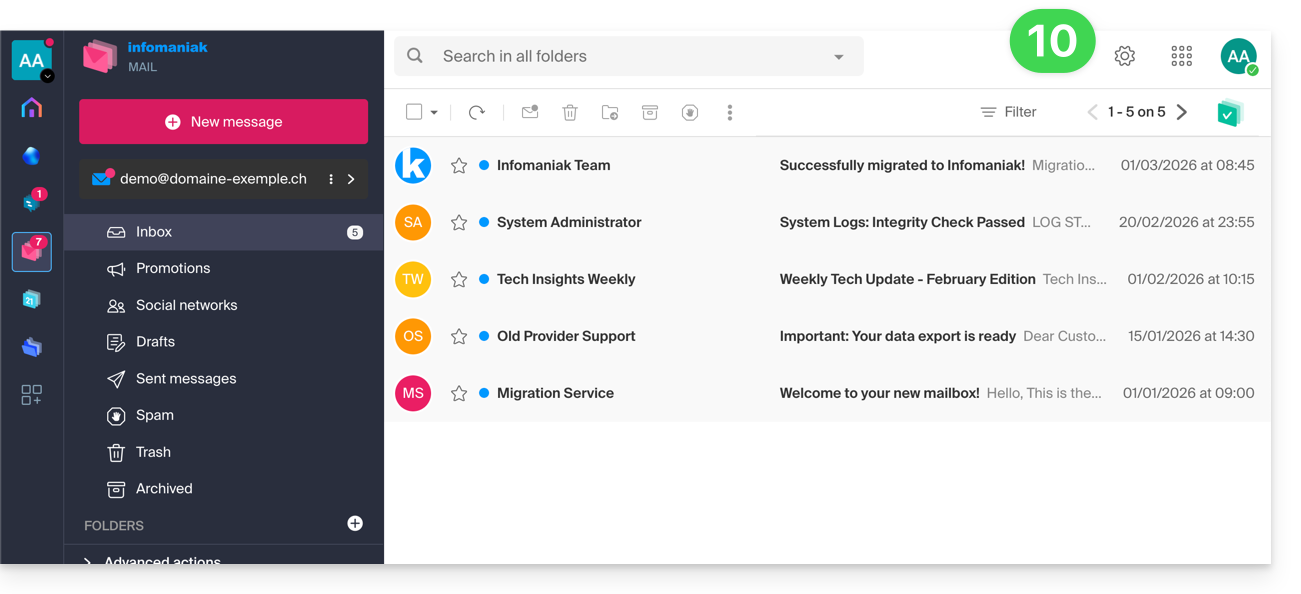Click the New message button
Screen dimensions: 1301x594
click(x=223, y=122)
